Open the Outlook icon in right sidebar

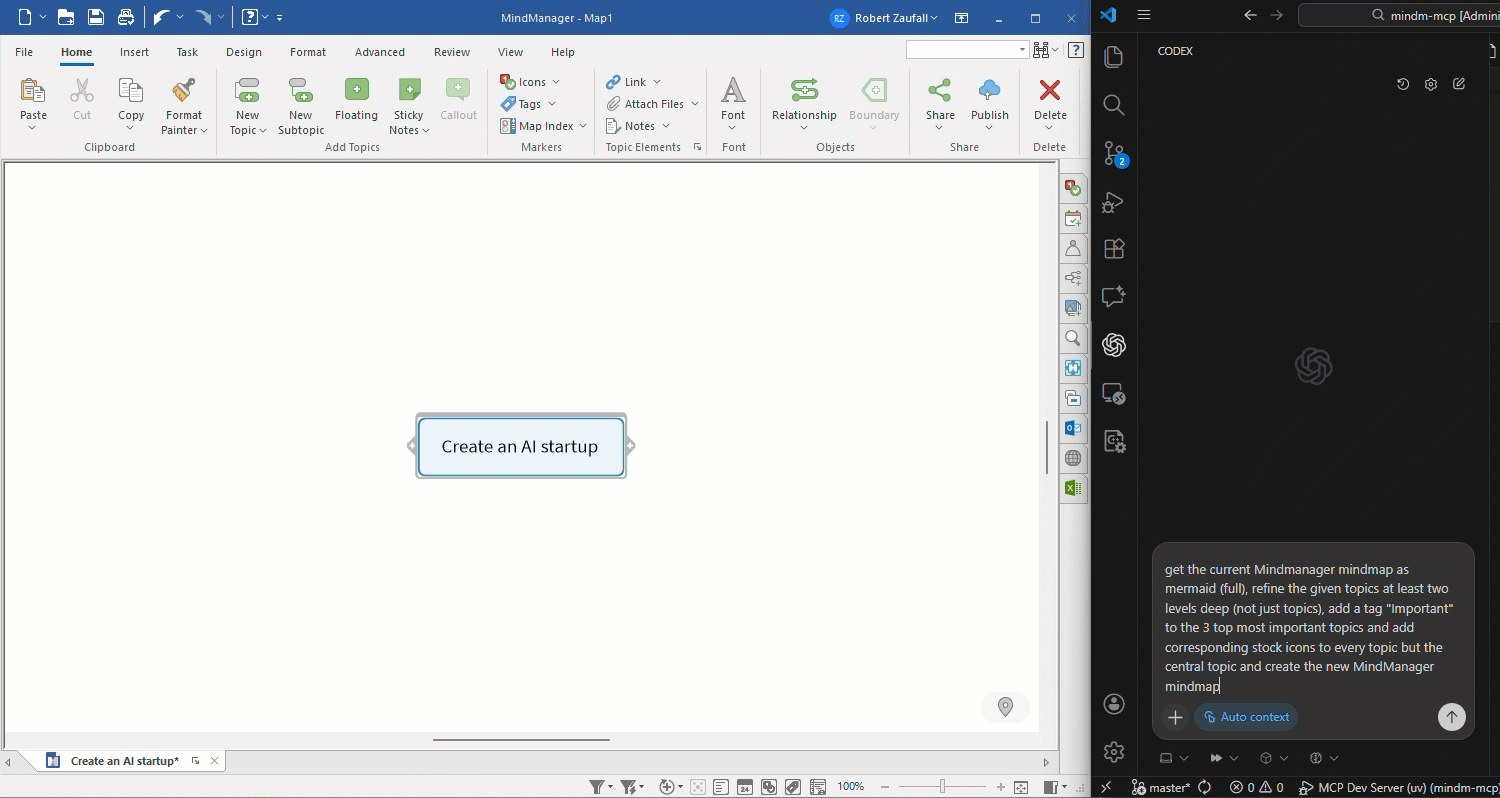click(1073, 427)
